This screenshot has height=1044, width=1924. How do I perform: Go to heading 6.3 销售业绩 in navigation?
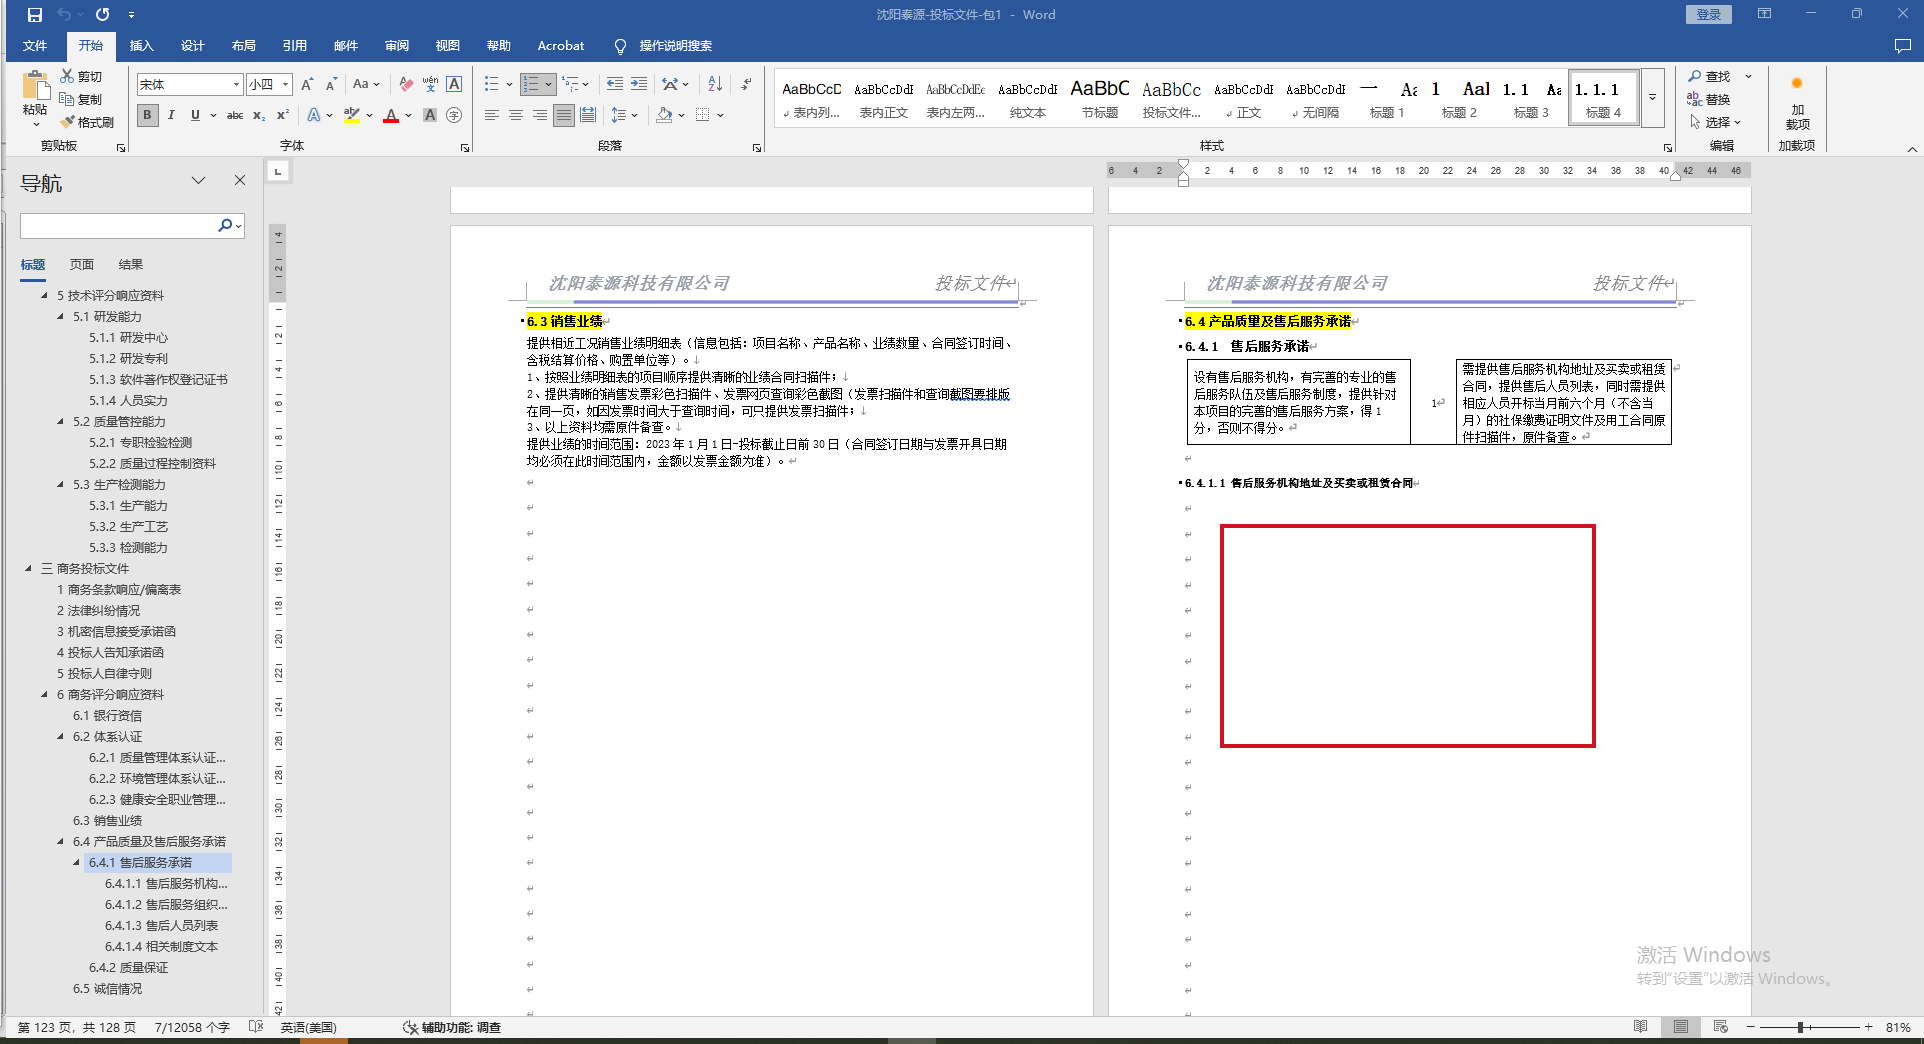click(x=107, y=820)
